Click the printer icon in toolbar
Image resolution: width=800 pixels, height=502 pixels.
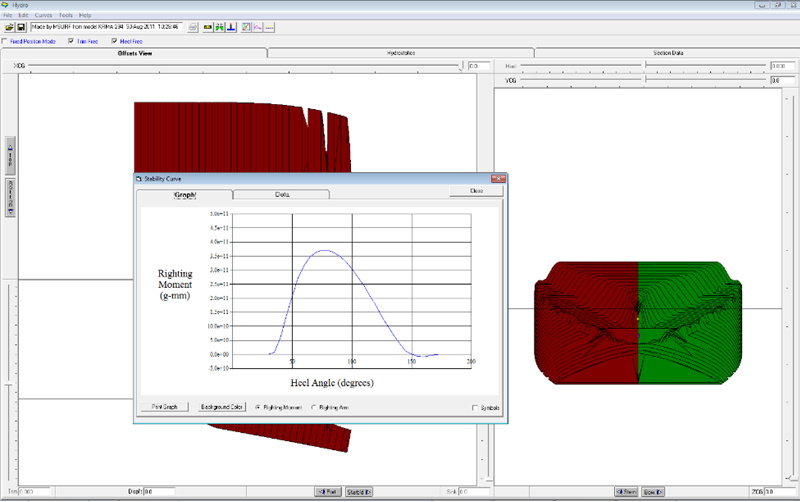tap(193, 27)
